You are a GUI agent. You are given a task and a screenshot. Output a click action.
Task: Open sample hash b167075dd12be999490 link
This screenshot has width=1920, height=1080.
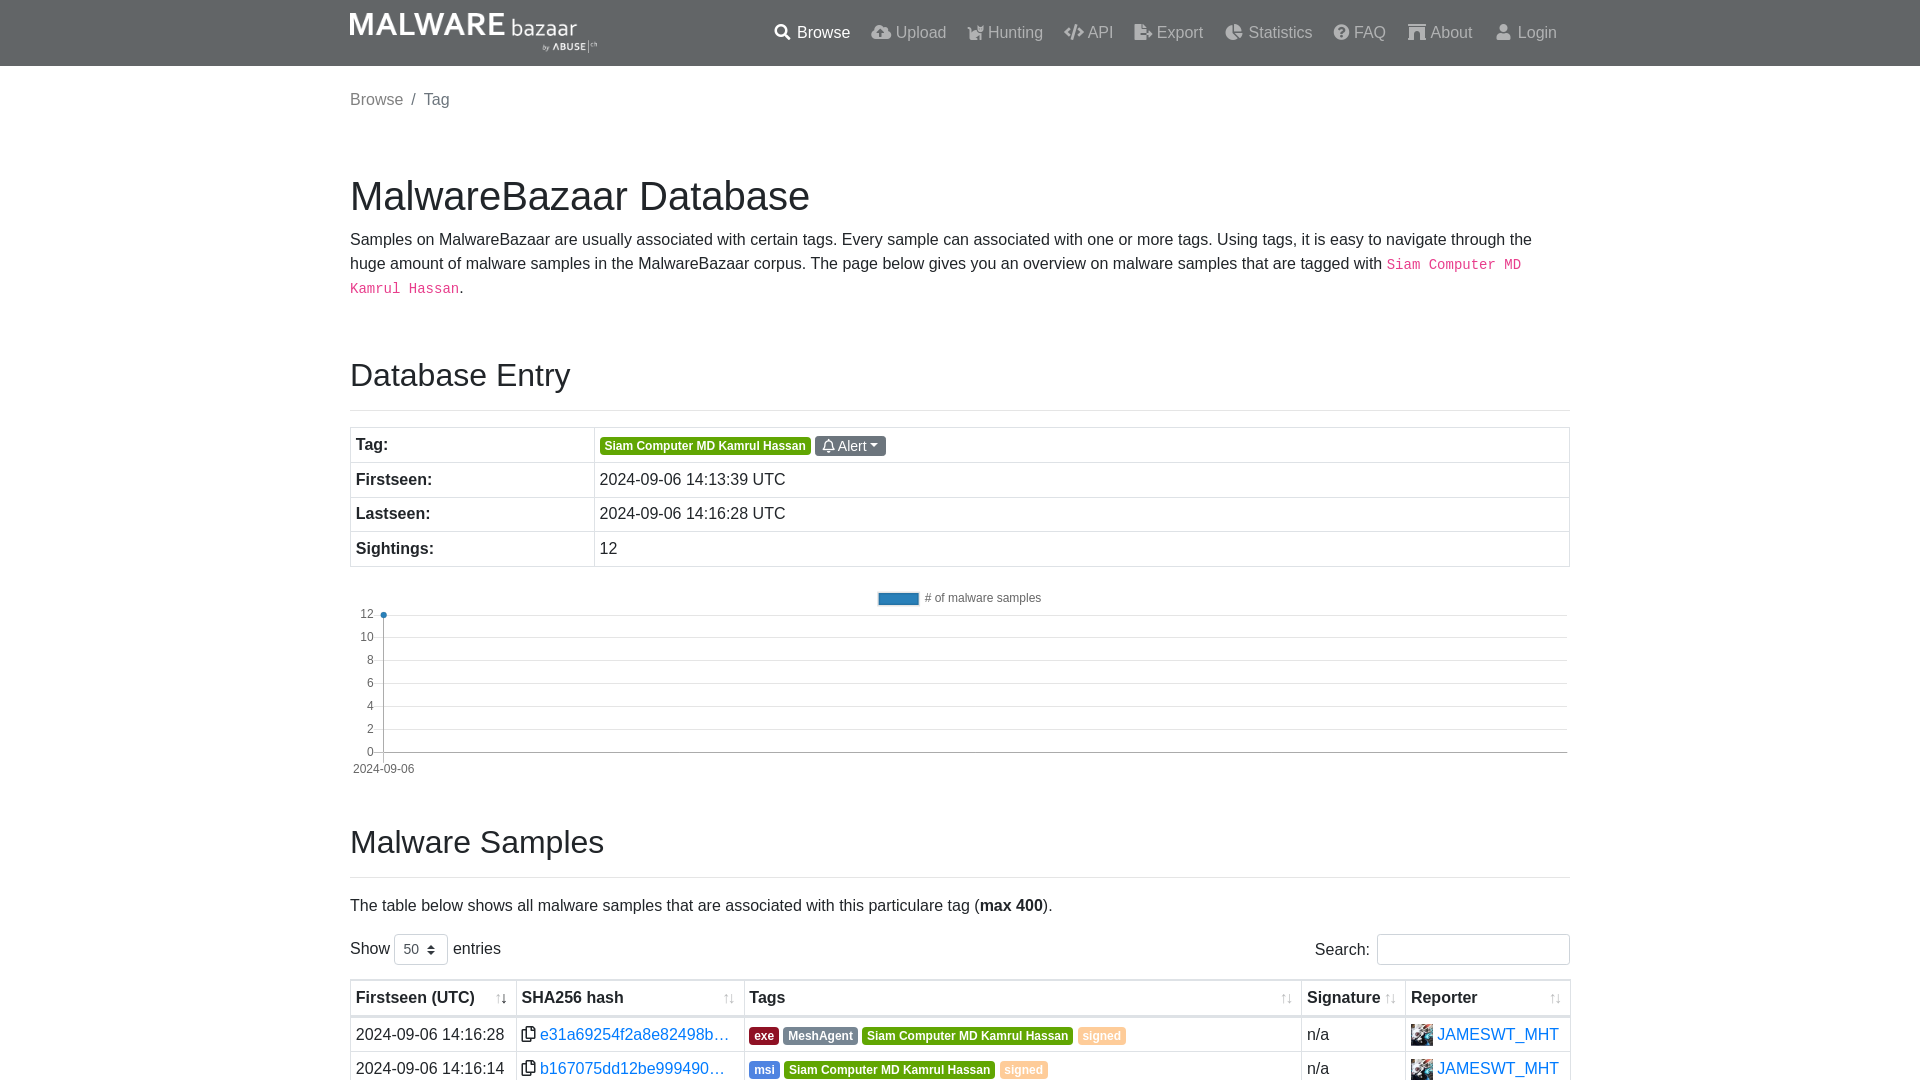(632, 1069)
